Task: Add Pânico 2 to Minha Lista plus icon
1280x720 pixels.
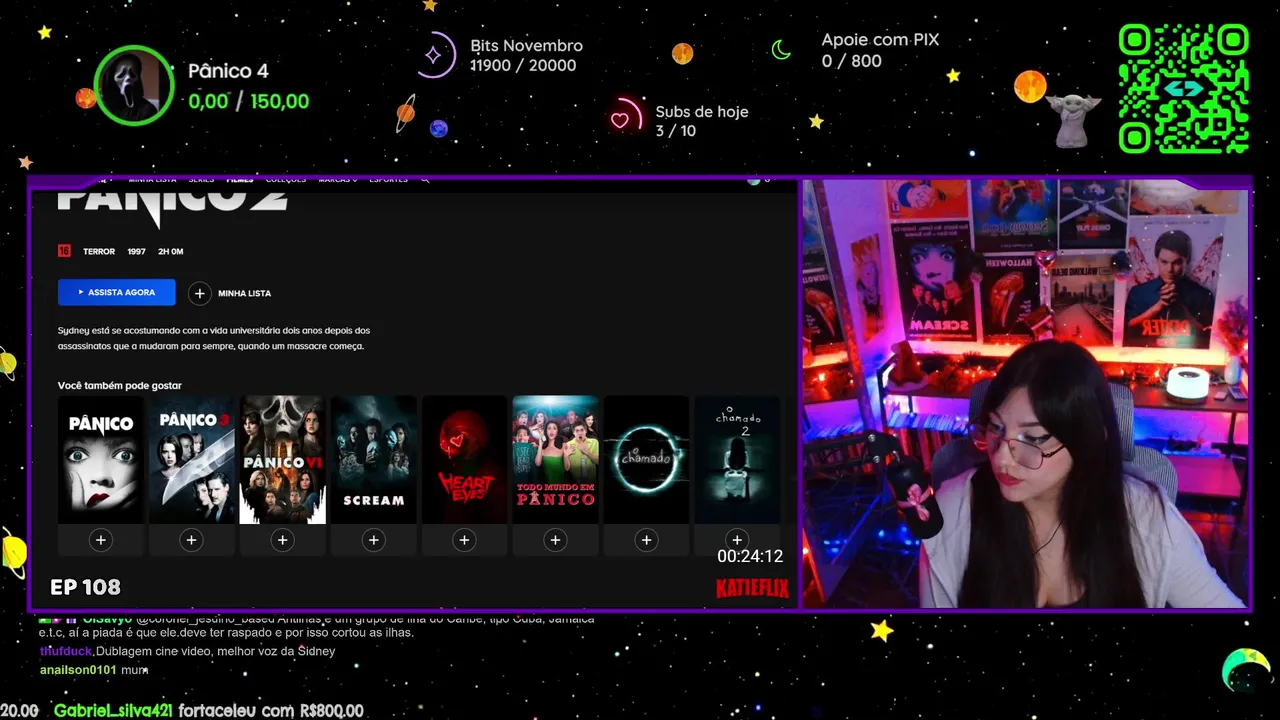Action: click(199, 293)
